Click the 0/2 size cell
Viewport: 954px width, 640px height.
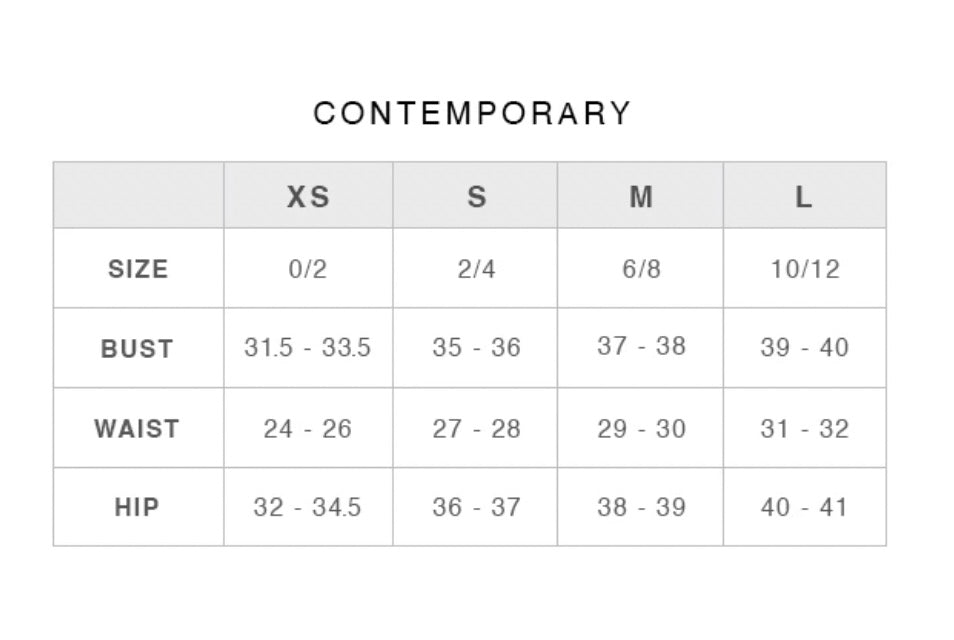click(308, 269)
